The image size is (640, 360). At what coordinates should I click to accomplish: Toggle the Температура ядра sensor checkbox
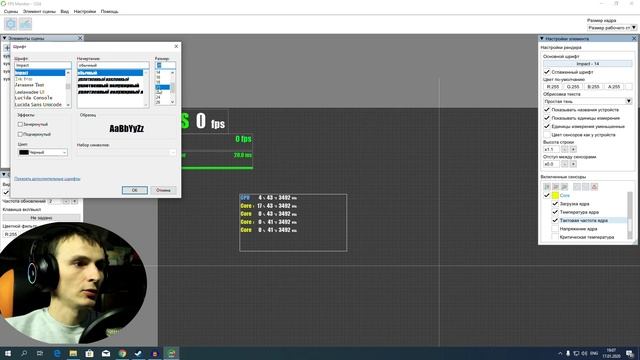[x=555, y=212]
